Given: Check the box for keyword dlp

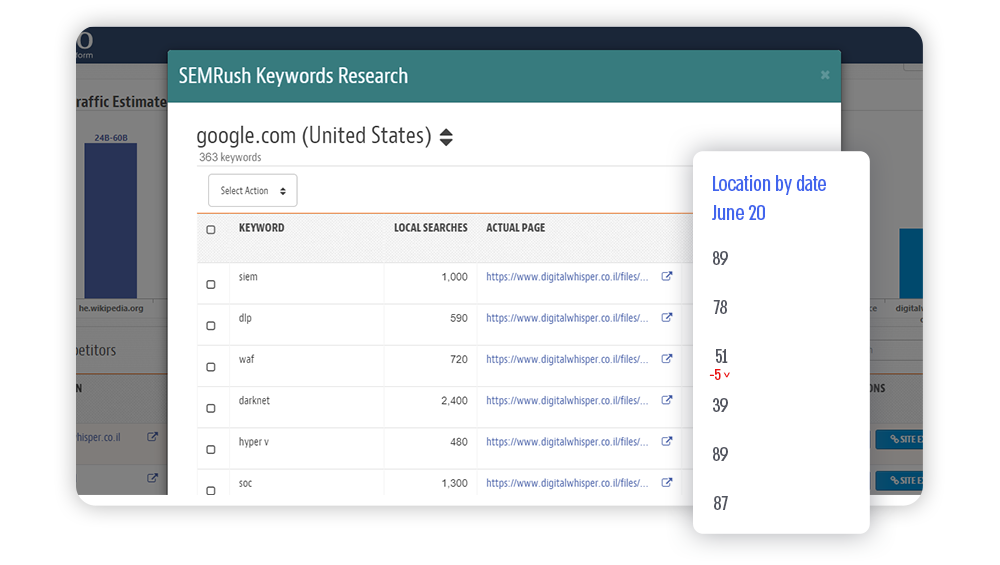Looking at the screenshot, I should [211, 326].
